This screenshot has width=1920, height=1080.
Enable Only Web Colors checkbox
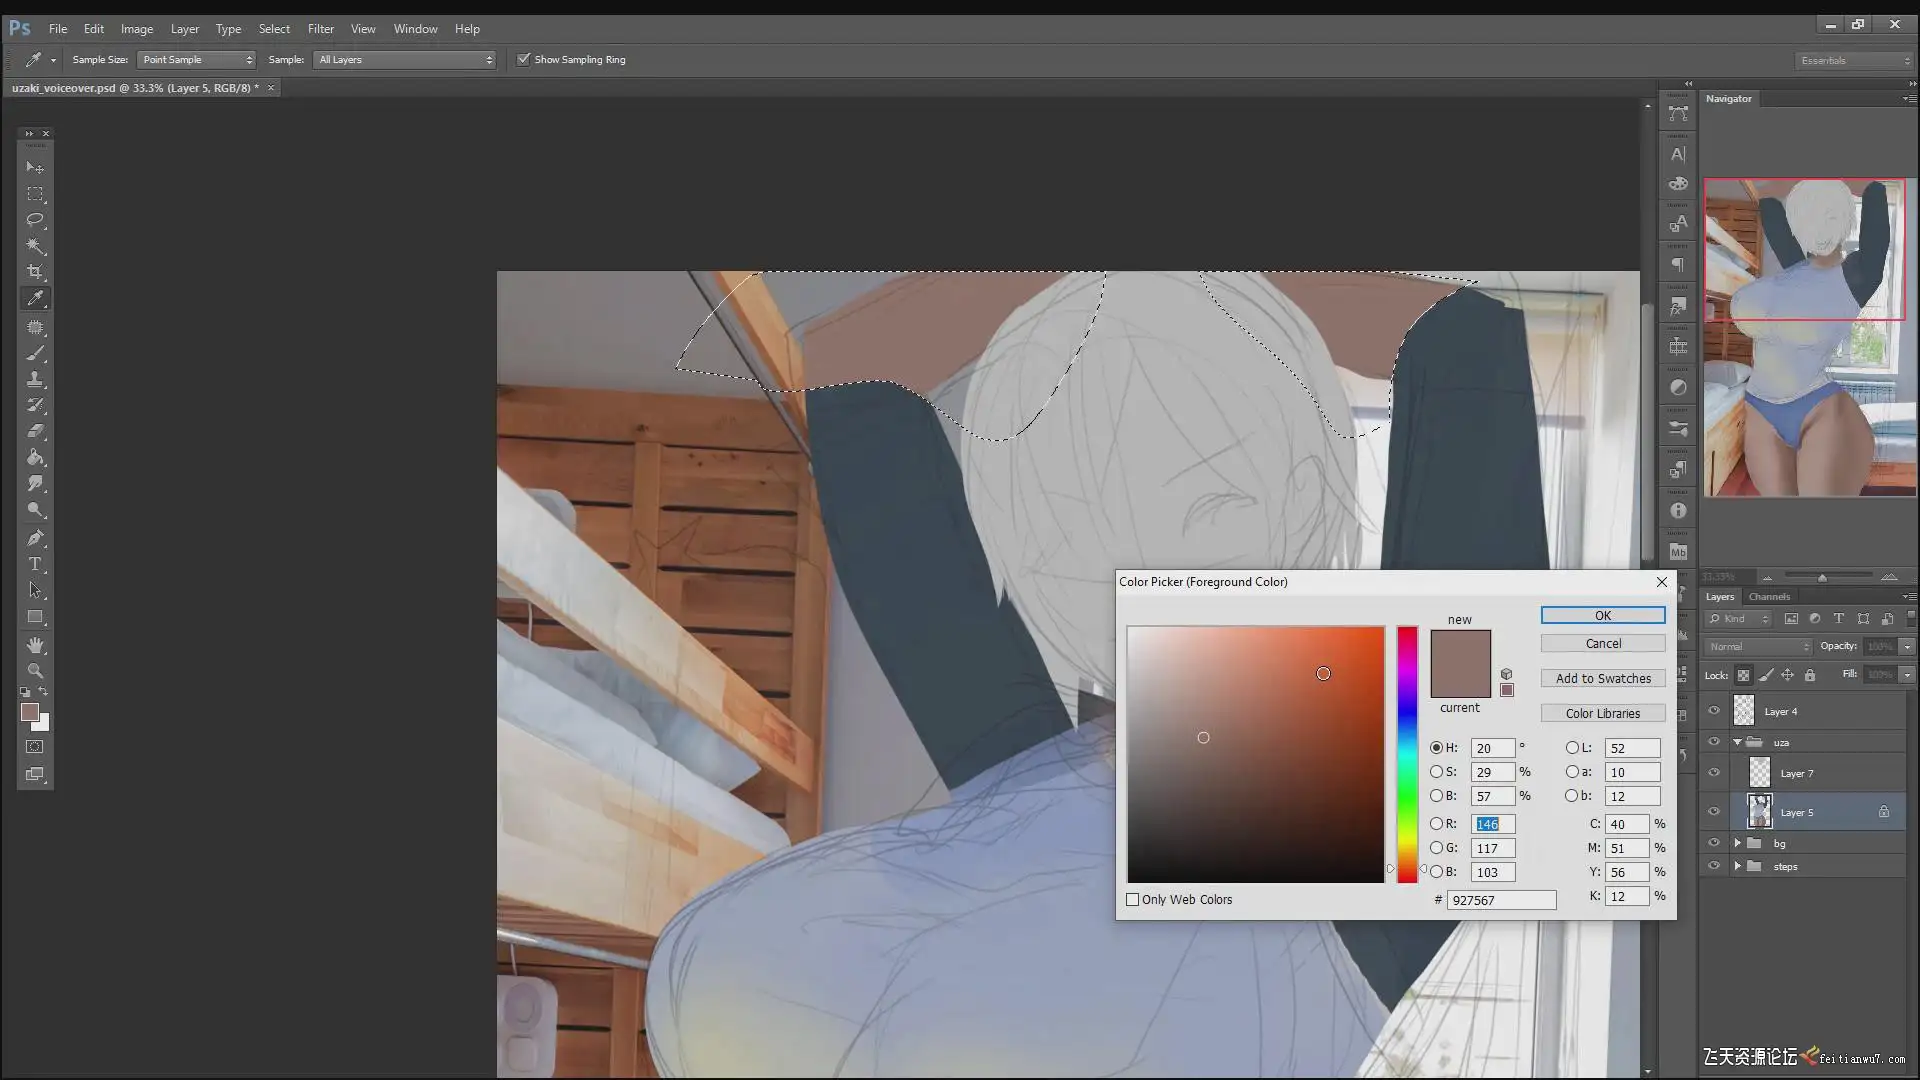click(x=1133, y=900)
